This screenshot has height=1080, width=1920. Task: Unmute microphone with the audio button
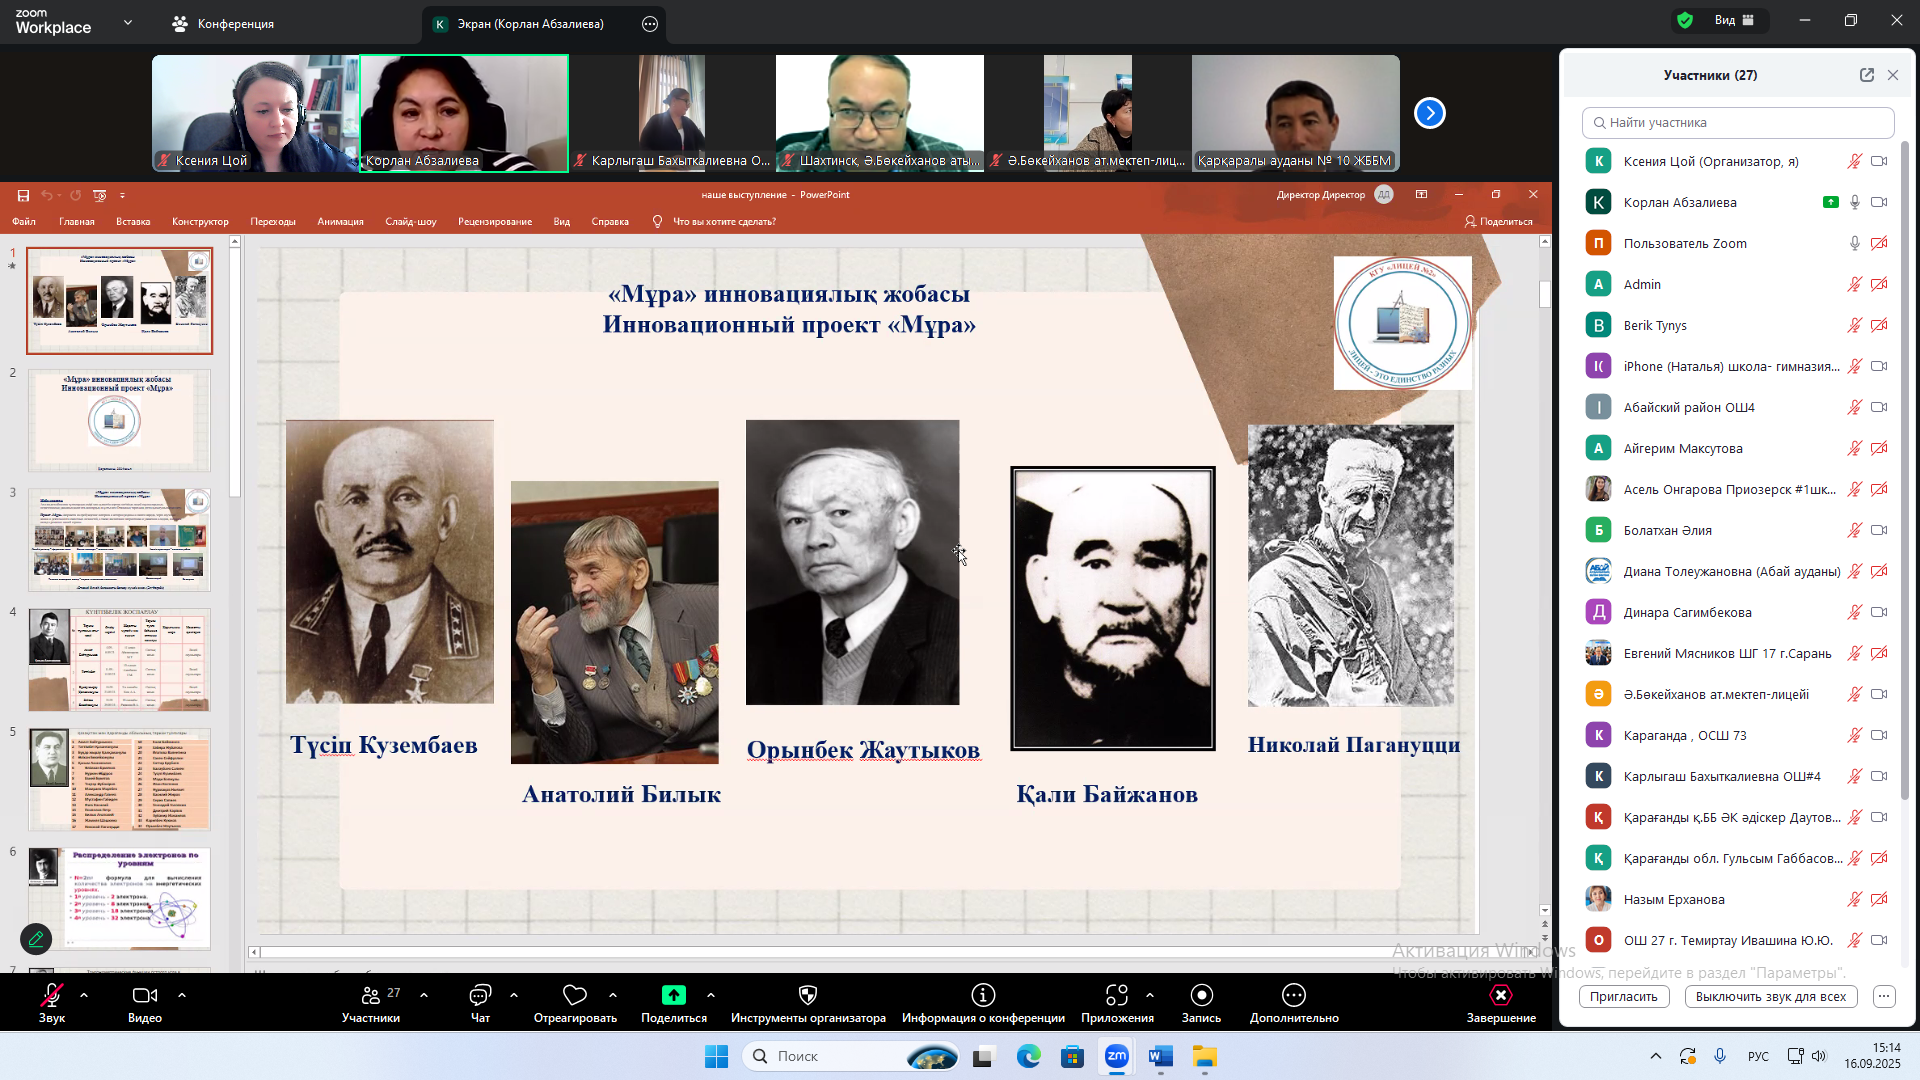click(52, 995)
